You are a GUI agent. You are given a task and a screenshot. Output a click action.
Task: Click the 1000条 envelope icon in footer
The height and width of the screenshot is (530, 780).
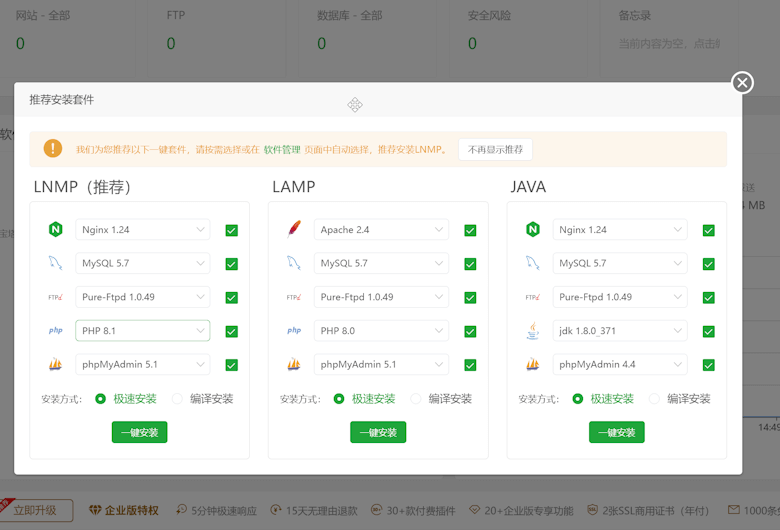click(x=734, y=510)
